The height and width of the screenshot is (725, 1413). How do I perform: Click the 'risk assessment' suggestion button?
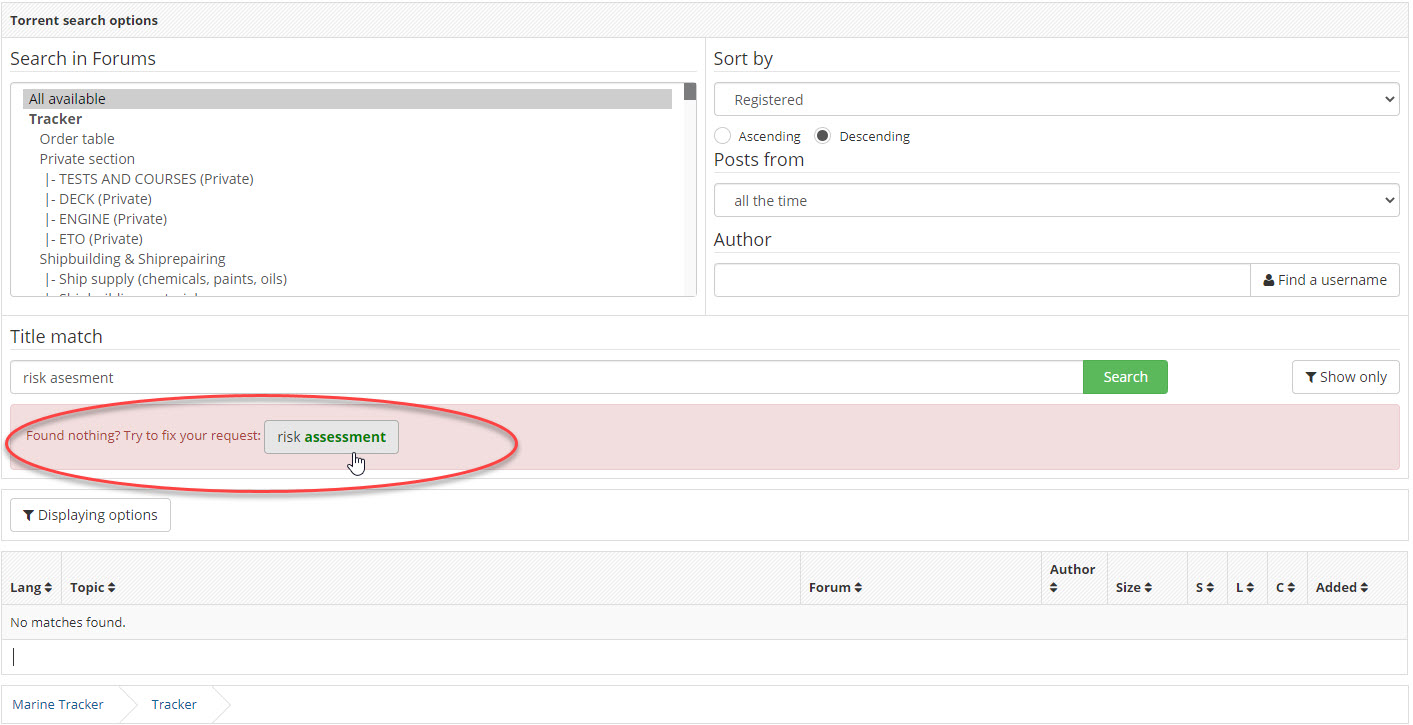pyautogui.click(x=331, y=437)
